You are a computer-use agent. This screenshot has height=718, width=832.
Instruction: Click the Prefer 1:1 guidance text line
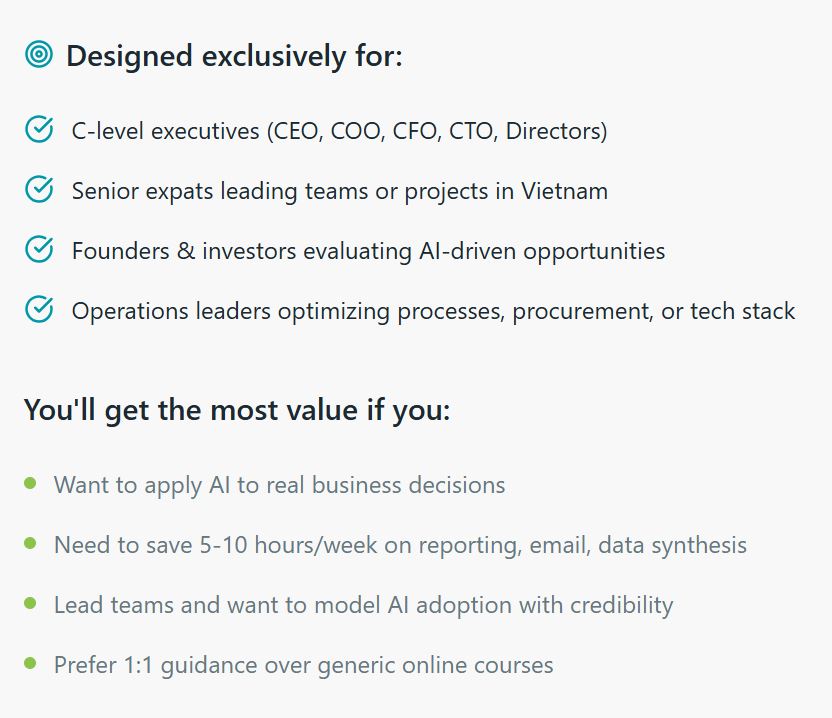click(x=303, y=665)
